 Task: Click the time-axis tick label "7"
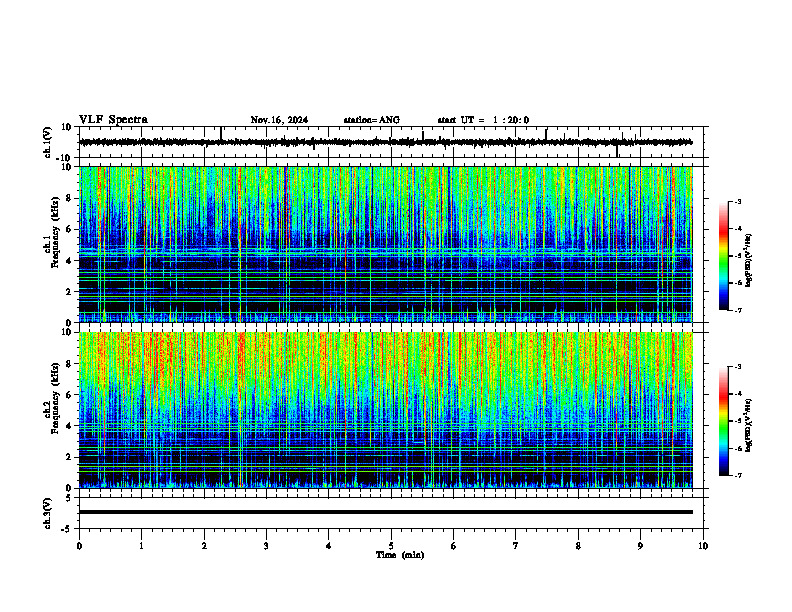(x=516, y=546)
